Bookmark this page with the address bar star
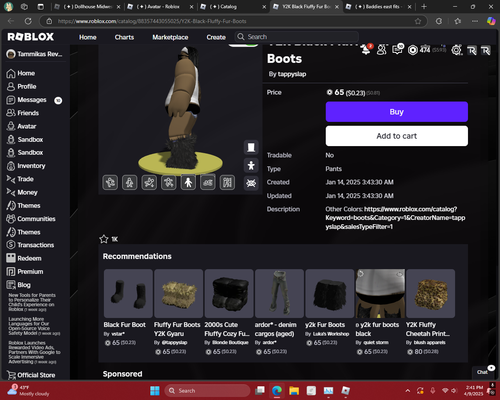The image size is (500, 400). tap(418, 21)
